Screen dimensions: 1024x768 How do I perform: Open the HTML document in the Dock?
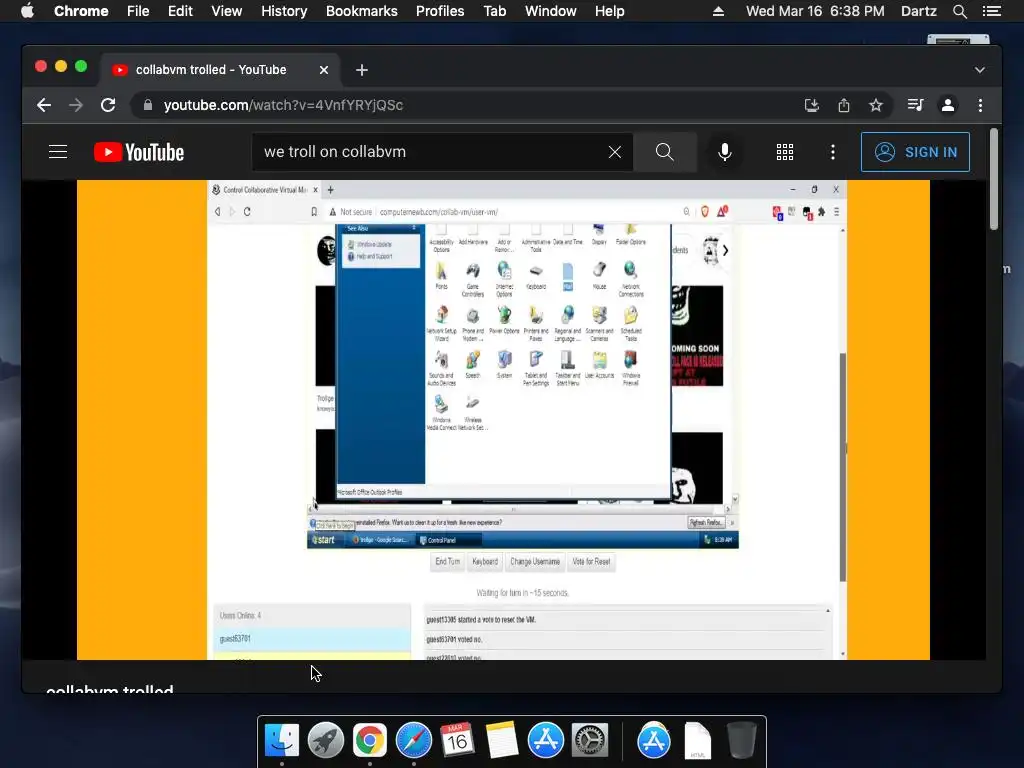point(697,741)
